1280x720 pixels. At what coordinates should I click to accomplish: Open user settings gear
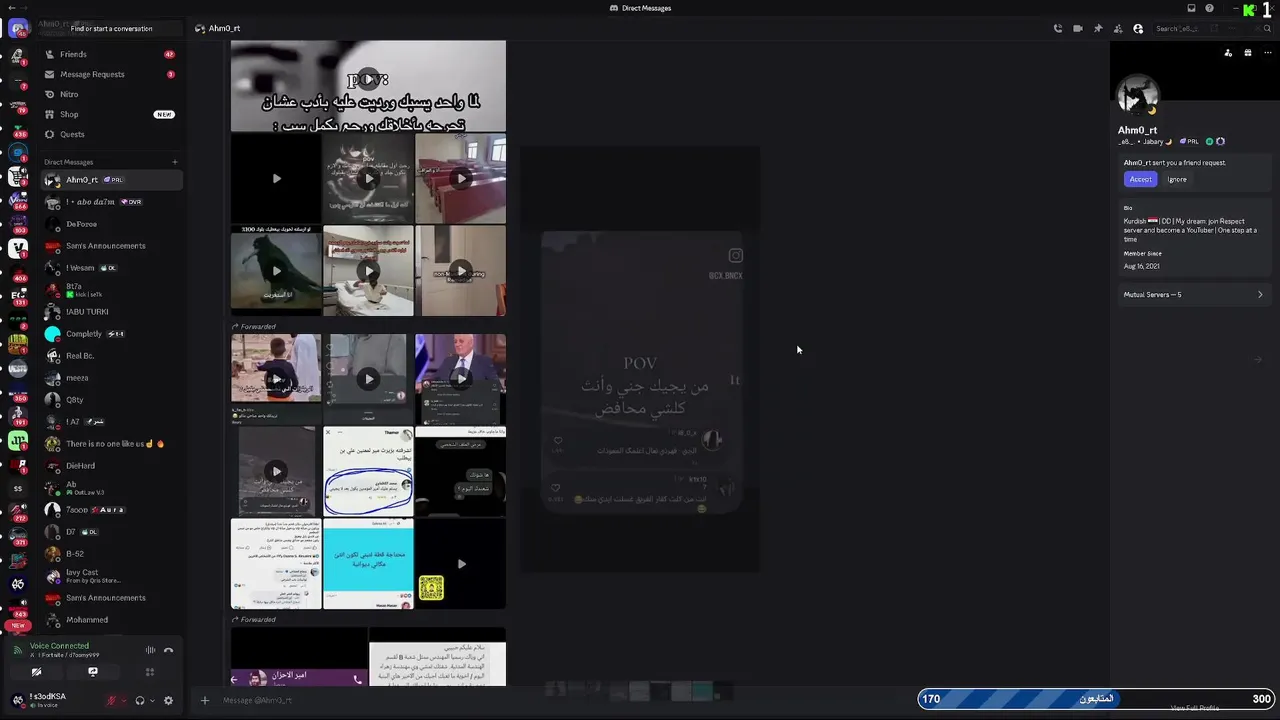(x=168, y=700)
